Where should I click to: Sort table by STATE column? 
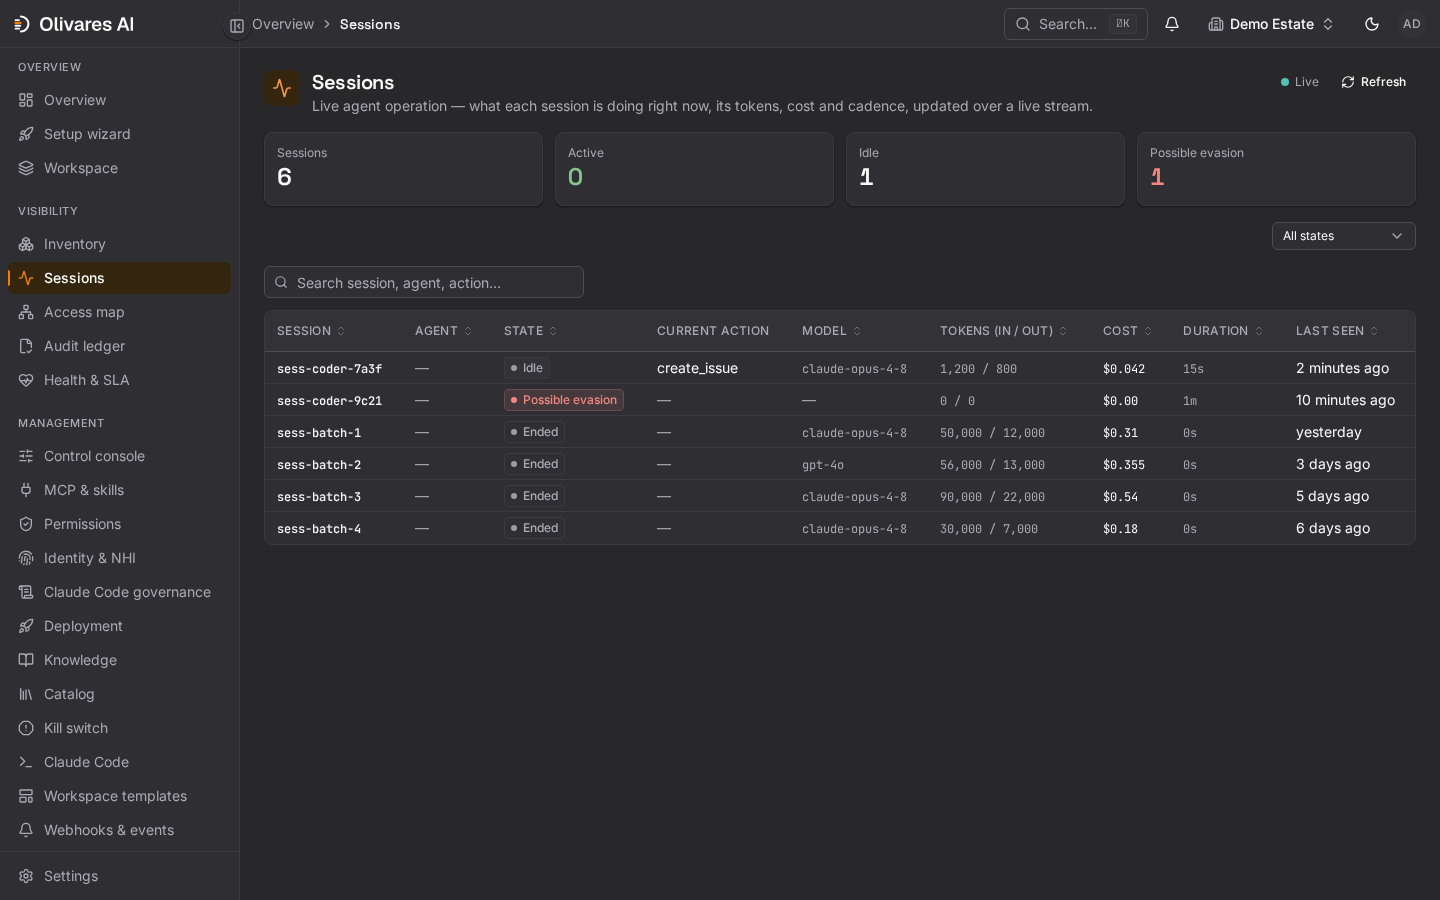pos(530,331)
